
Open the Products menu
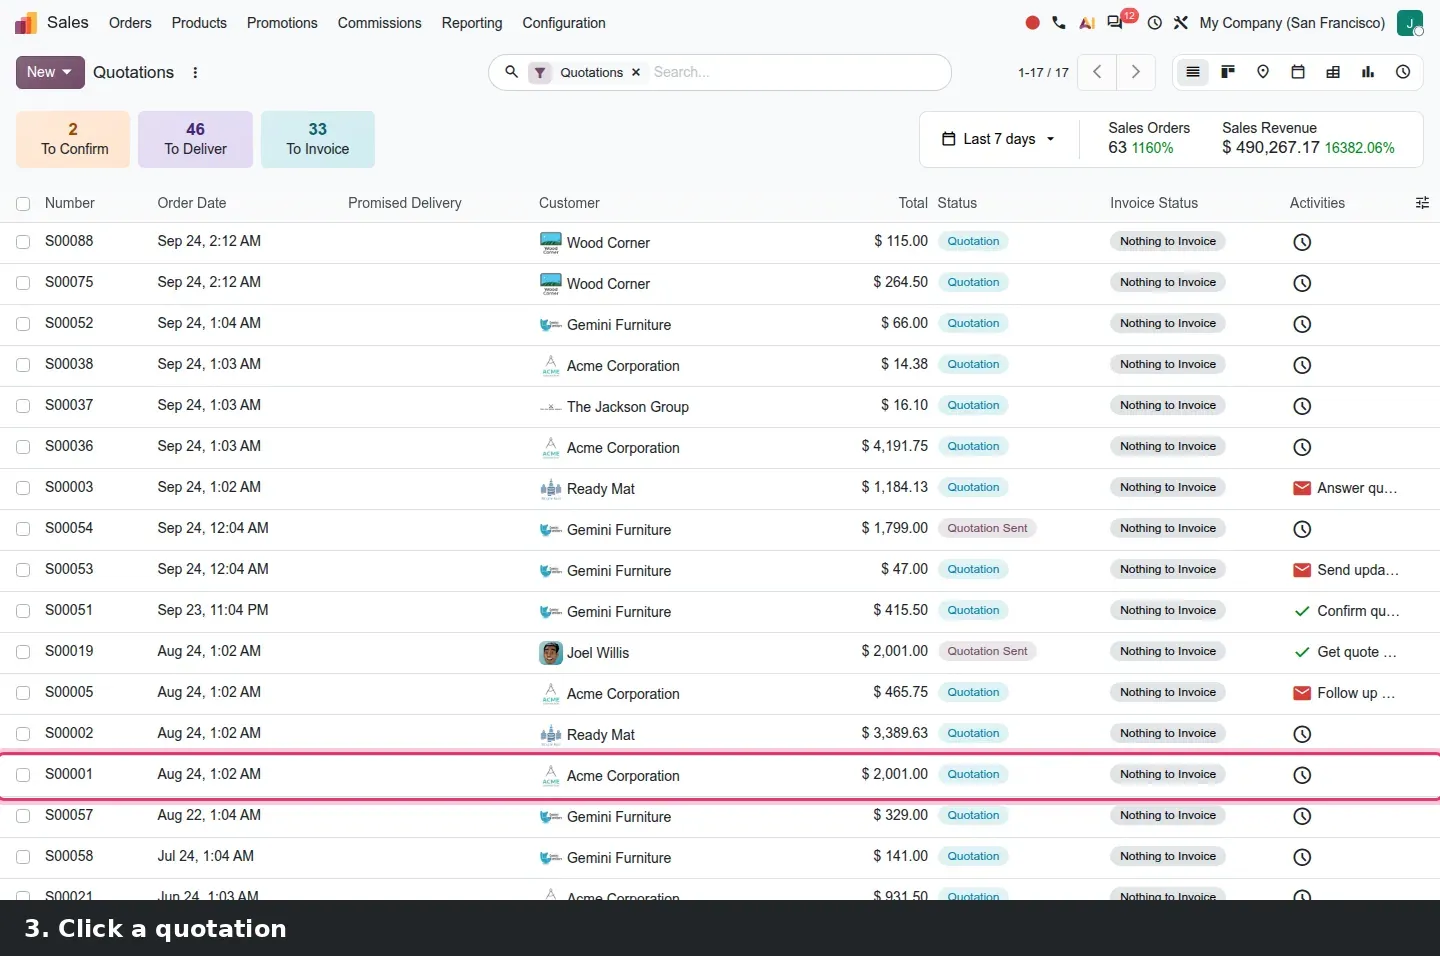point(199,23)
